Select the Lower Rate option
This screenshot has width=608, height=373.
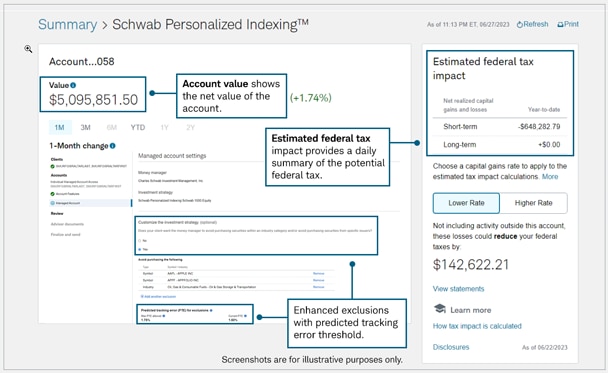[x=466, y=203]
